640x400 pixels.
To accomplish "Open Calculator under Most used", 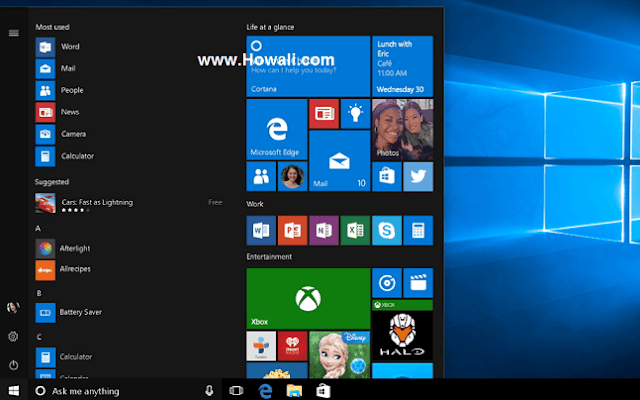I will point(64,156).
